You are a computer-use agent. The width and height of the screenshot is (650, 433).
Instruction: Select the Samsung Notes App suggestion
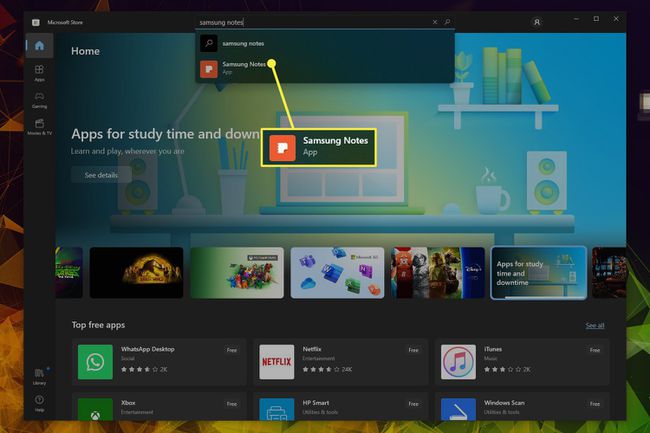[325, 68]
